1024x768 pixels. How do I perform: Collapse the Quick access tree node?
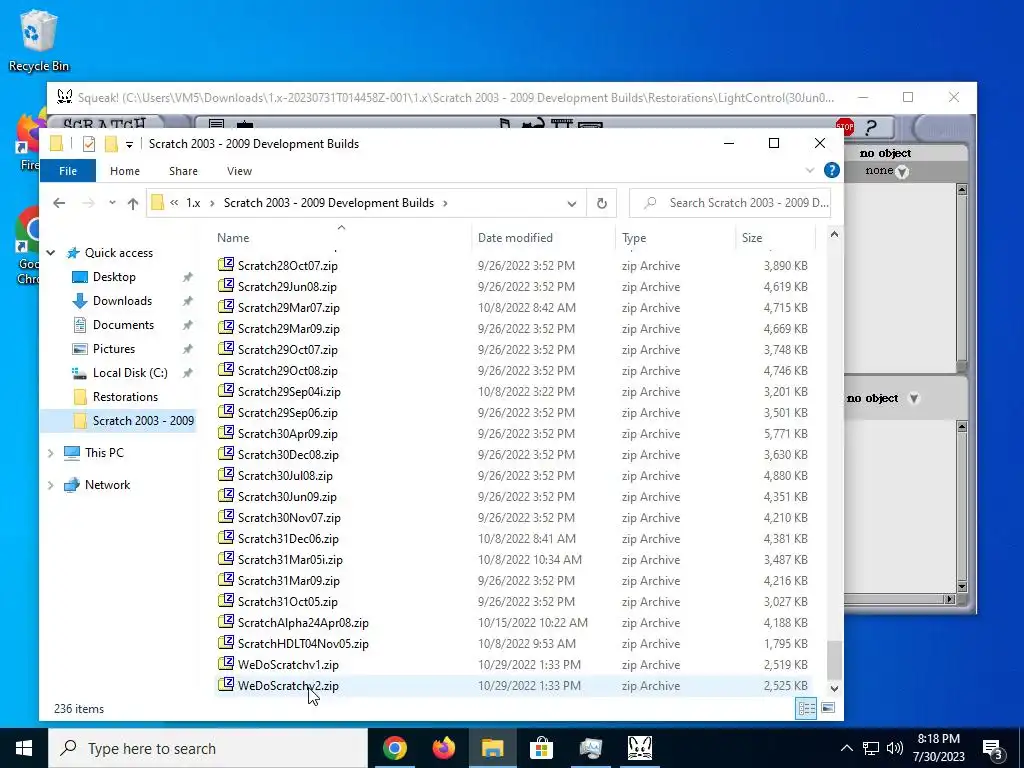(x=51, y=253)
